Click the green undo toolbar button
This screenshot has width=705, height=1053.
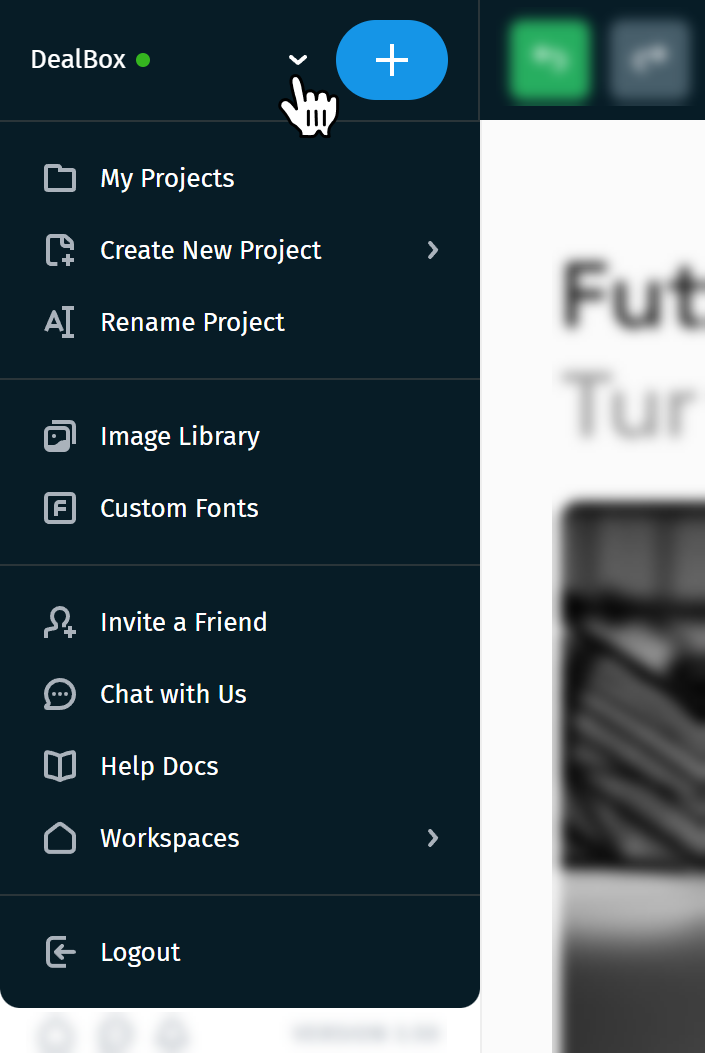tap(549, 60)
